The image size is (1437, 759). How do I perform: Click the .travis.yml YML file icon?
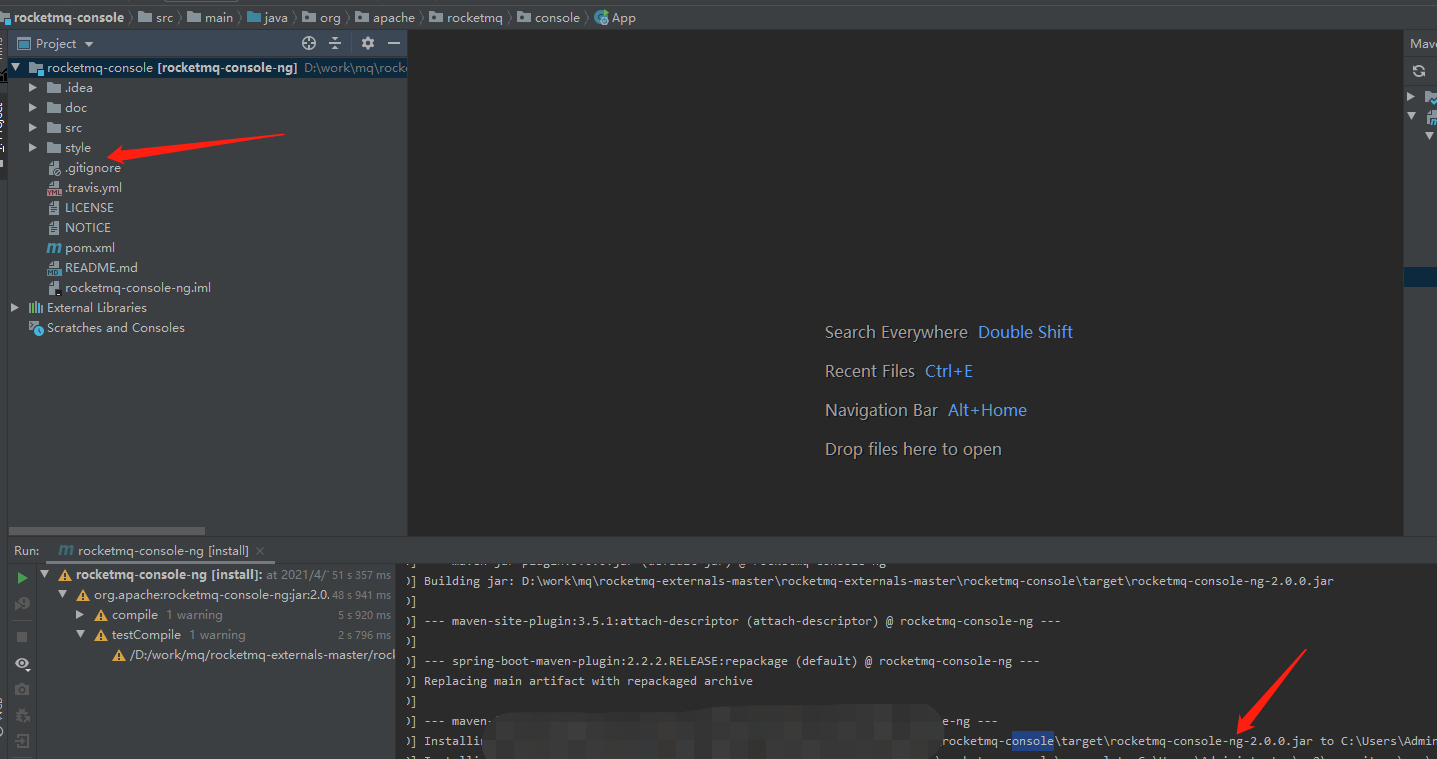tap(55, 188)
